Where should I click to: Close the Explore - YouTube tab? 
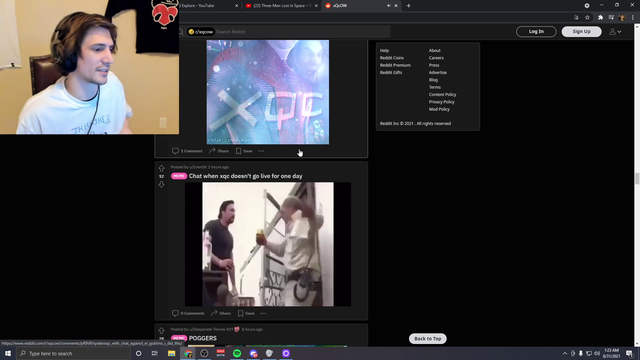[236, 6]
